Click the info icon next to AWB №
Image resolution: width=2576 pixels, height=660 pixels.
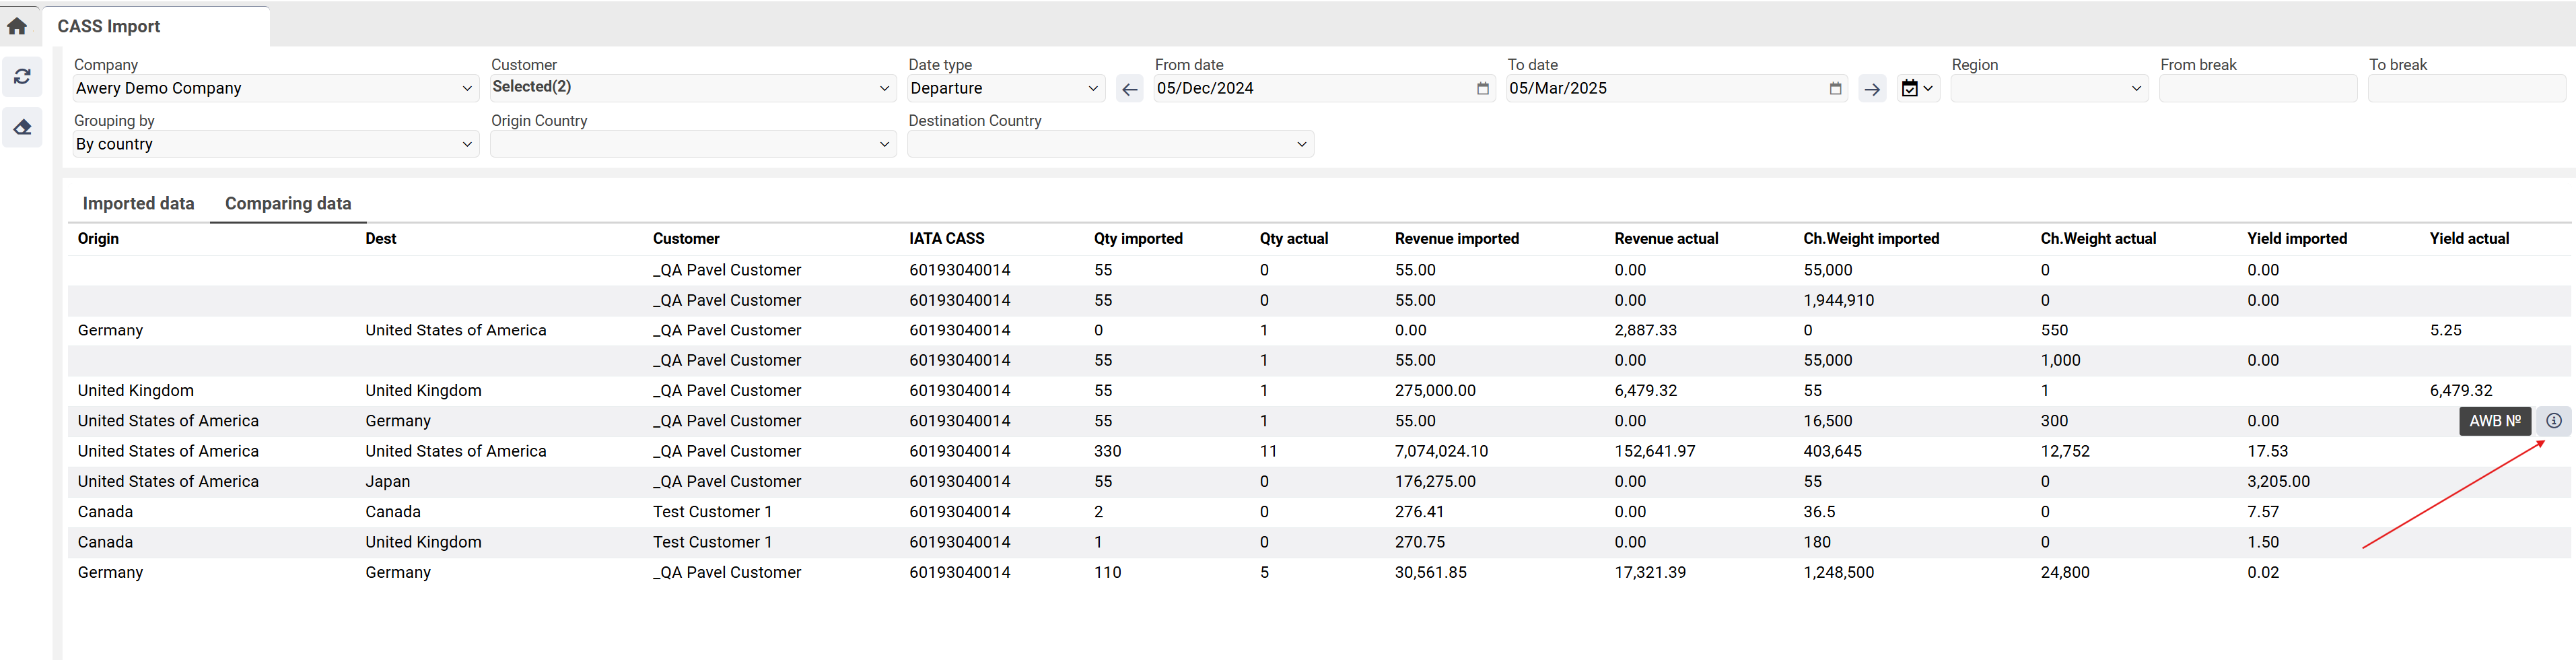tap(2553, 421)
